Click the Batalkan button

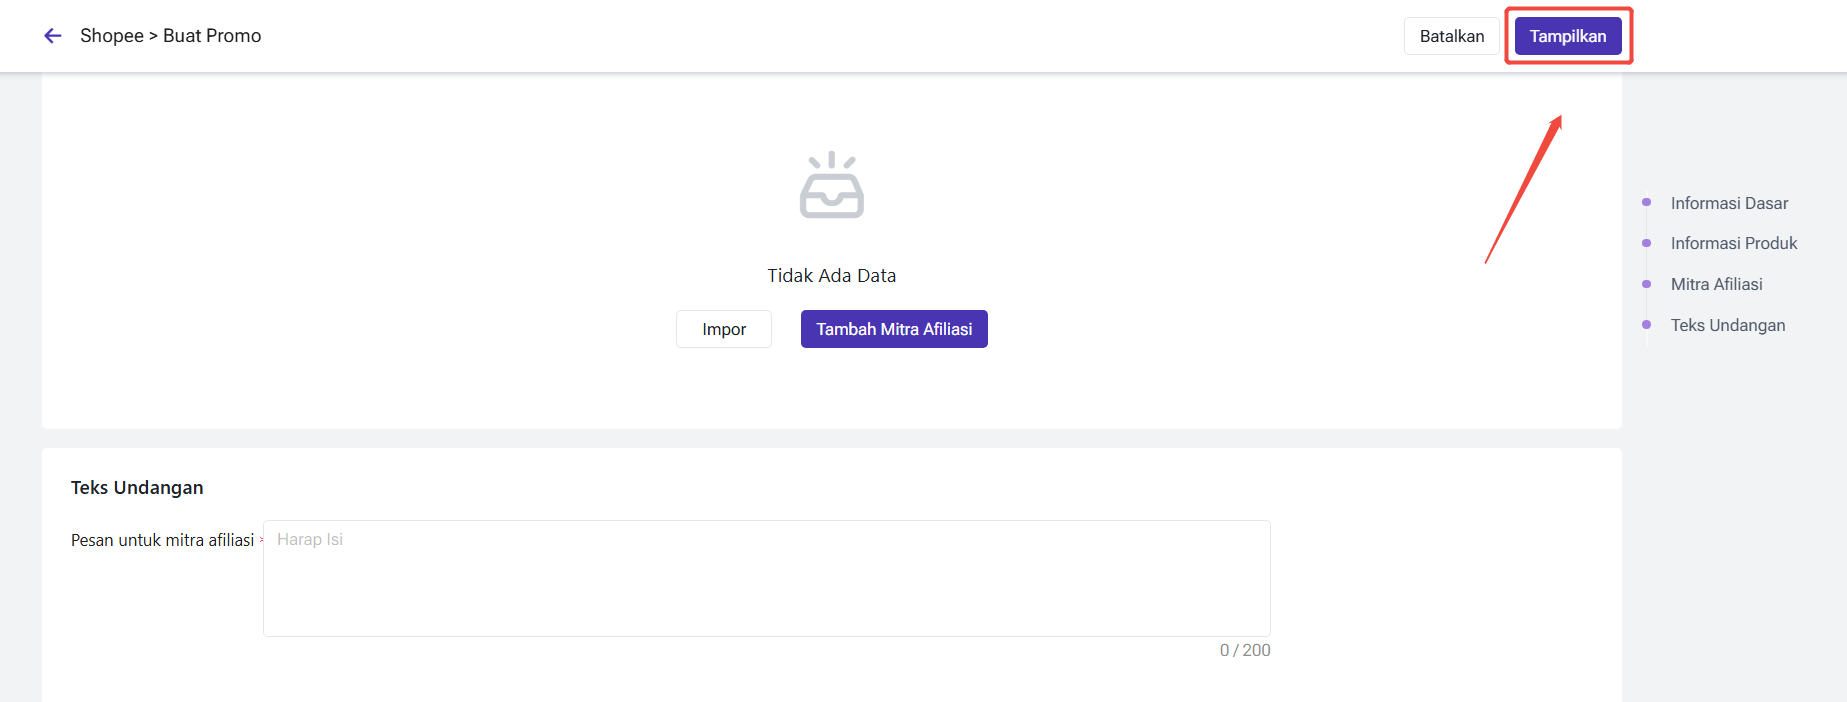[x=1452, y=36]
